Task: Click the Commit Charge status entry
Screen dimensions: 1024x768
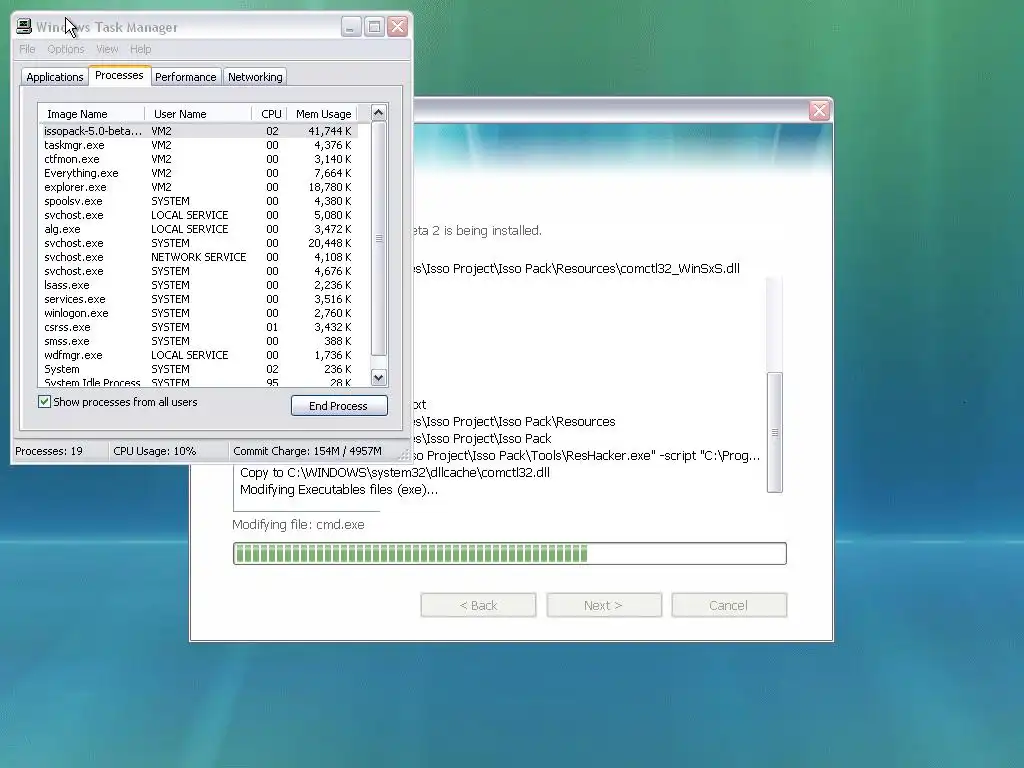Action: (308, 451)
